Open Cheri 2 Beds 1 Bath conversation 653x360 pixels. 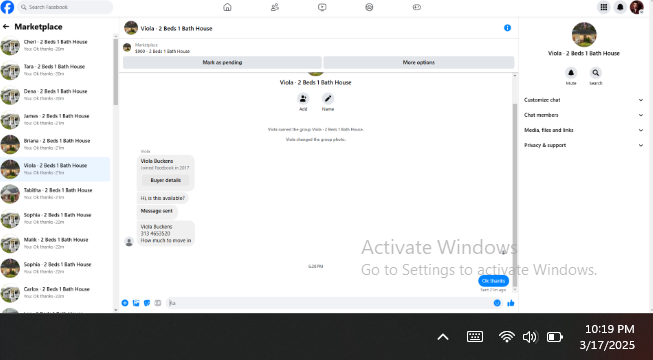[x=55, y=45]
